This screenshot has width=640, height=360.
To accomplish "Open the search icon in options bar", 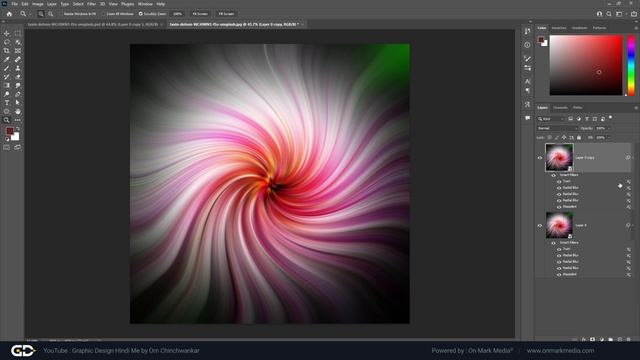I will 609,14.
